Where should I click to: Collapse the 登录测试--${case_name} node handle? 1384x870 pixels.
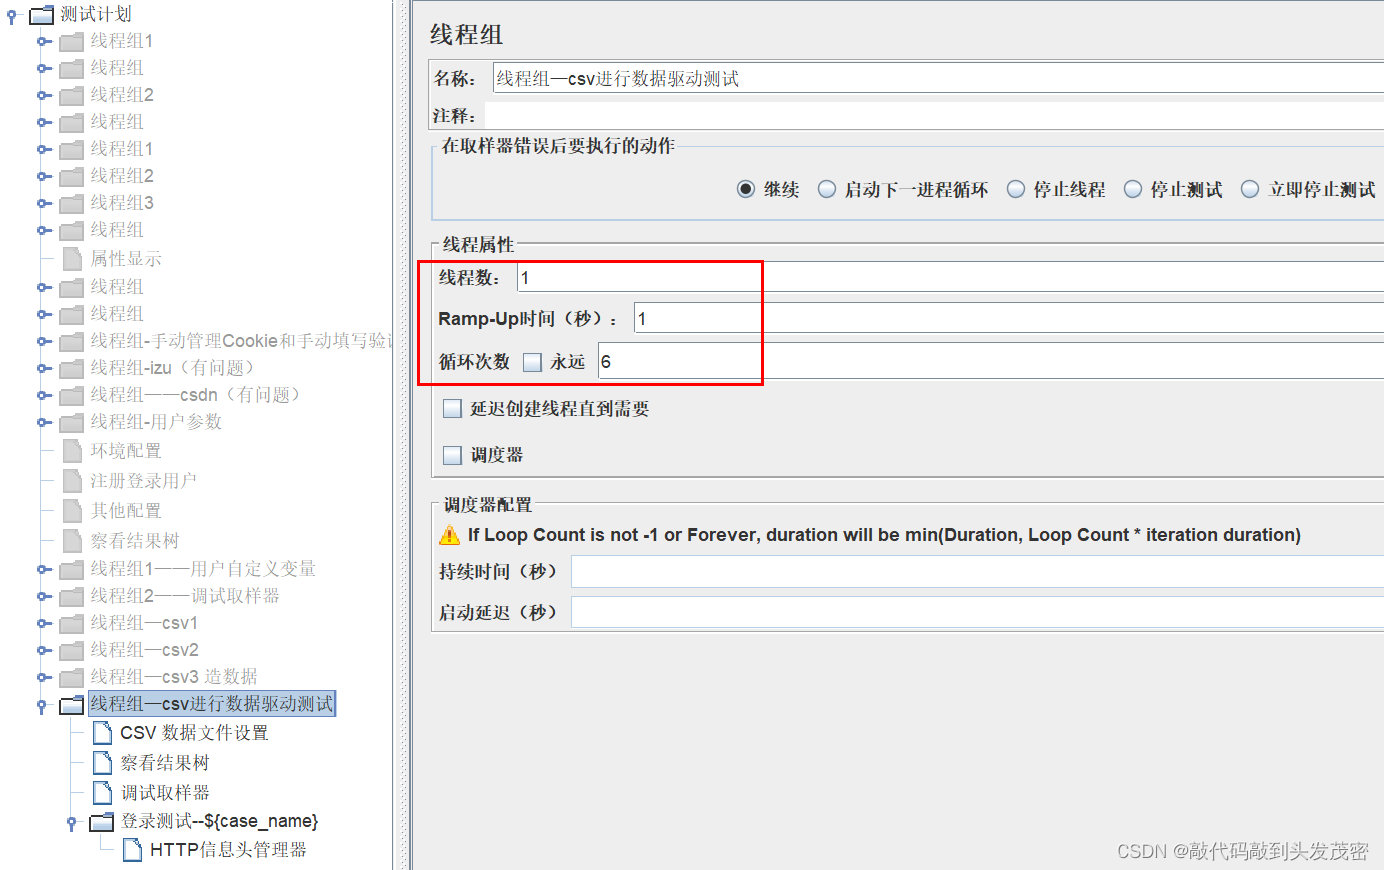[72, 823]
